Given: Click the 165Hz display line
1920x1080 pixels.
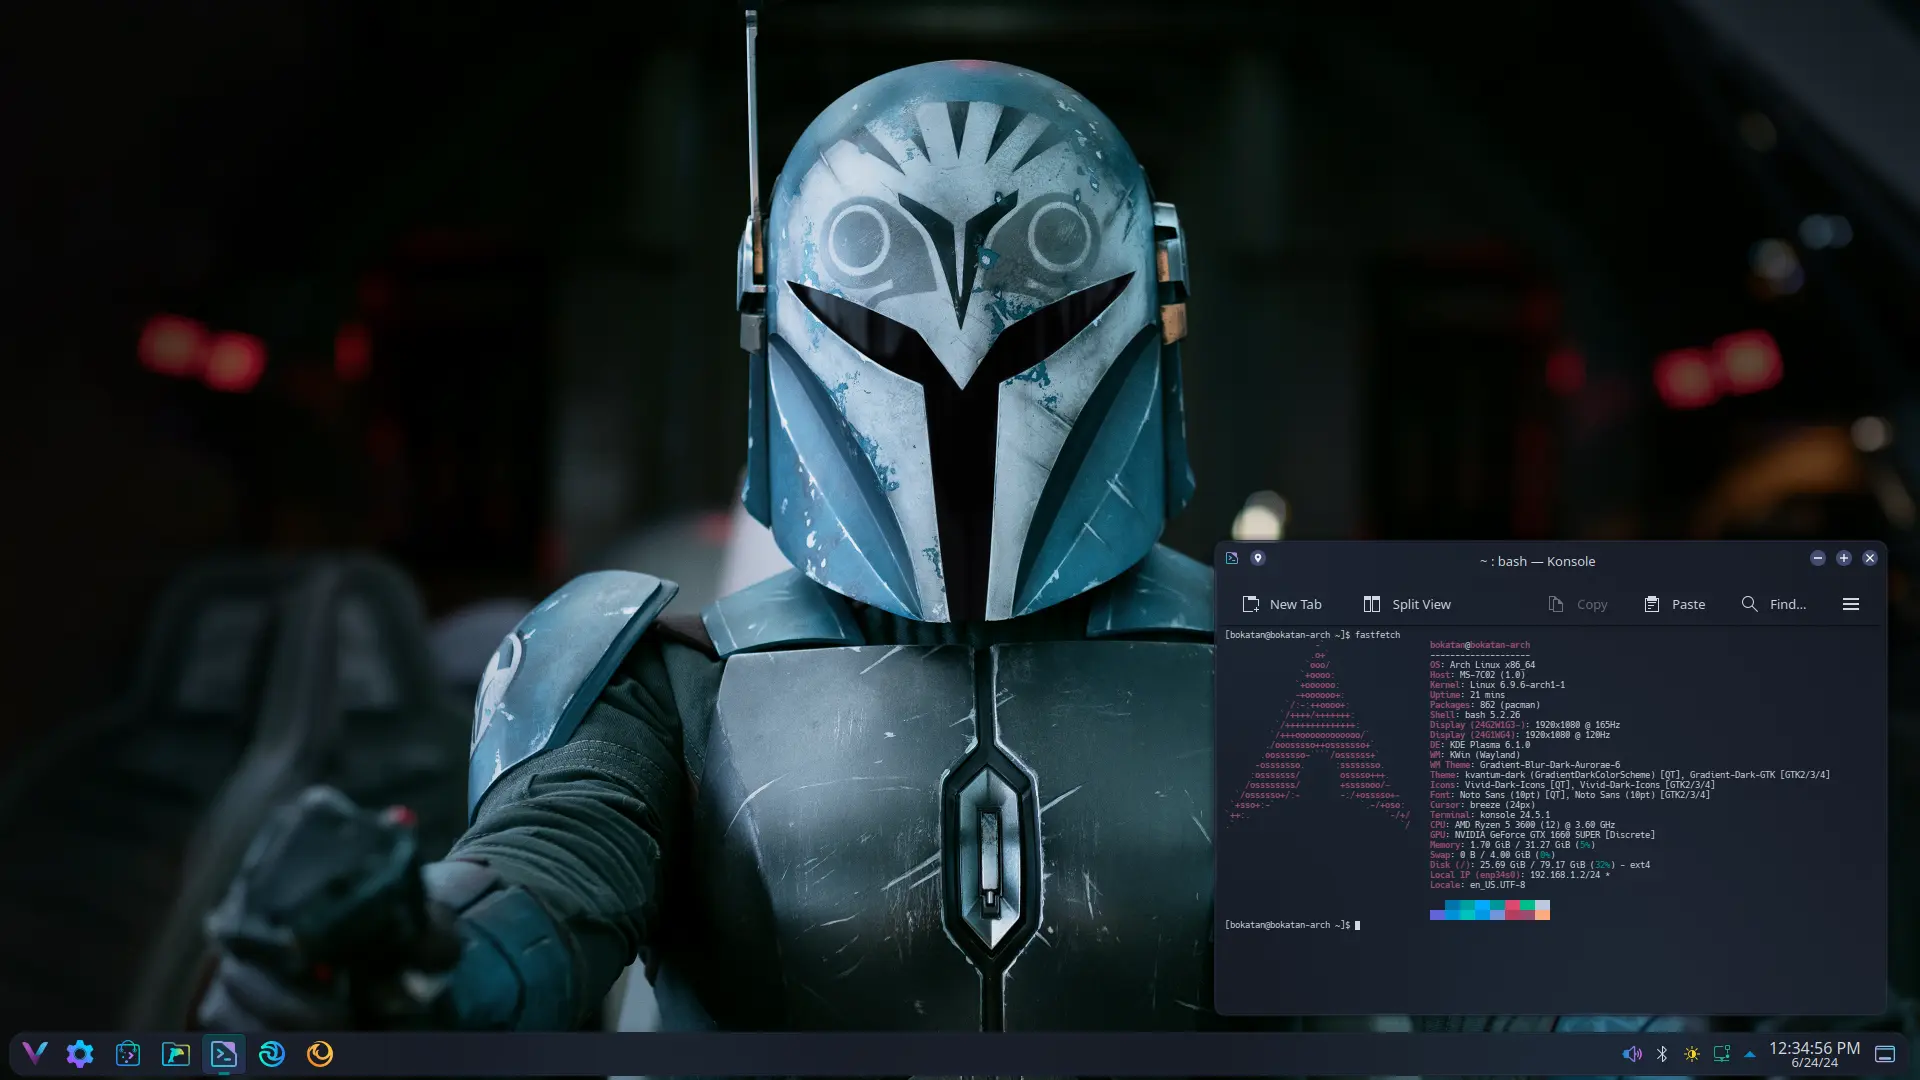Looking at the screenshot, I should (x=1525, y=725).
